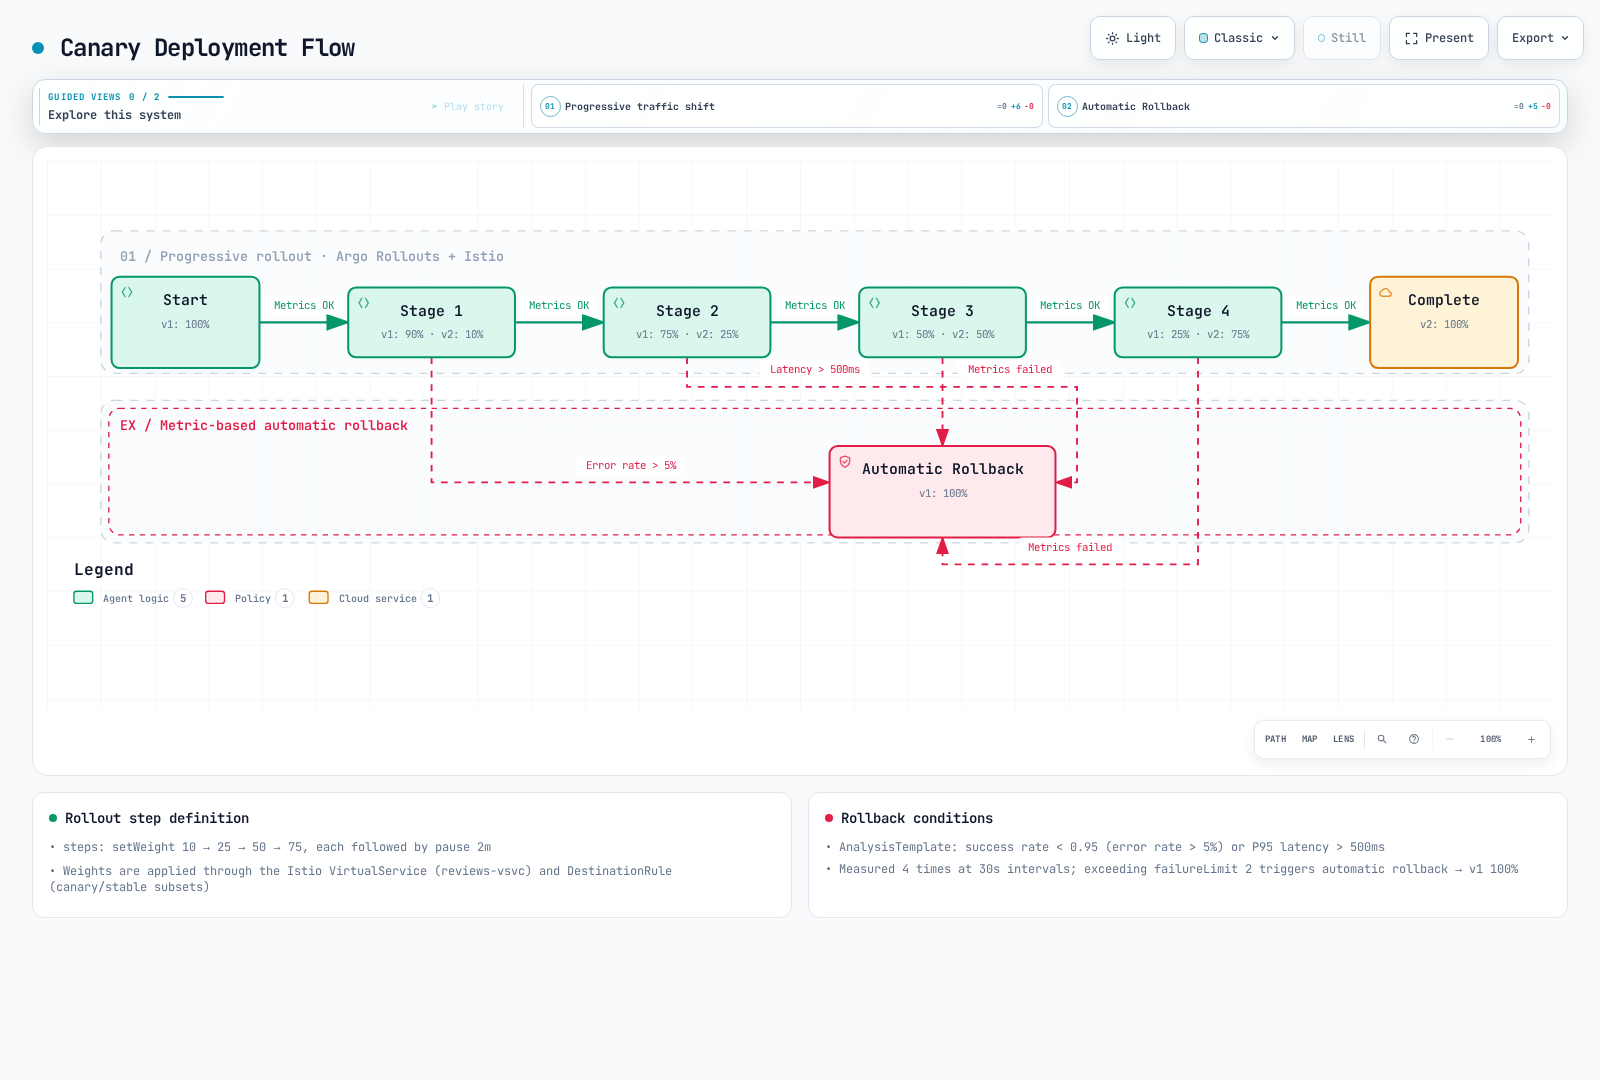The image size is (1600, 1080).
Task: Click the 'Error rate > 5%' edge label
Action: pos(631,465)
